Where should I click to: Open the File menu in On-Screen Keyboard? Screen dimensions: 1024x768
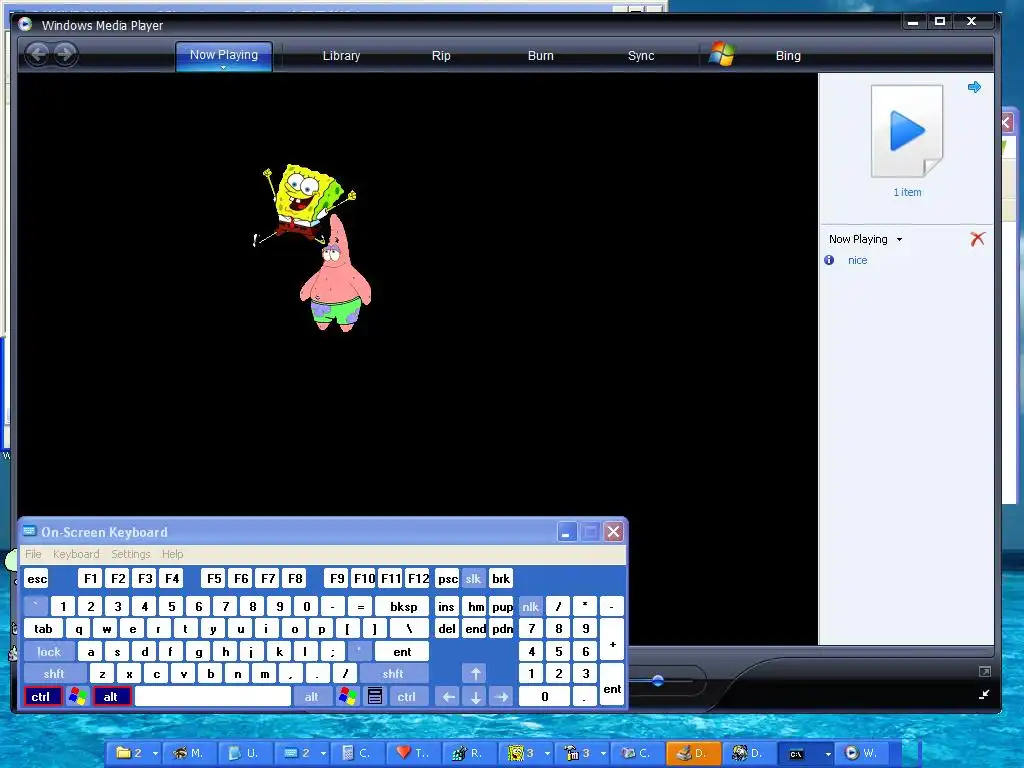pyautogui.click(x=33, y=554)
